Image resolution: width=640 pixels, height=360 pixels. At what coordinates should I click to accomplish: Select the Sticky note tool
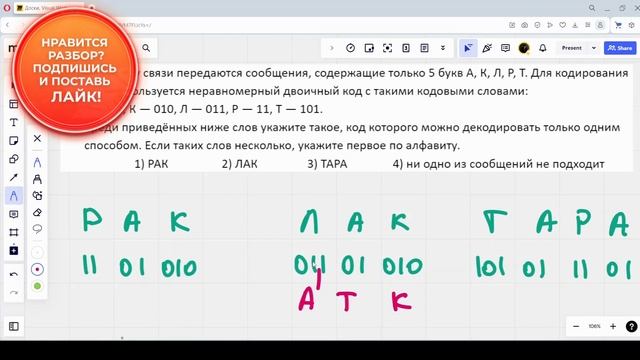coord(13,141)
